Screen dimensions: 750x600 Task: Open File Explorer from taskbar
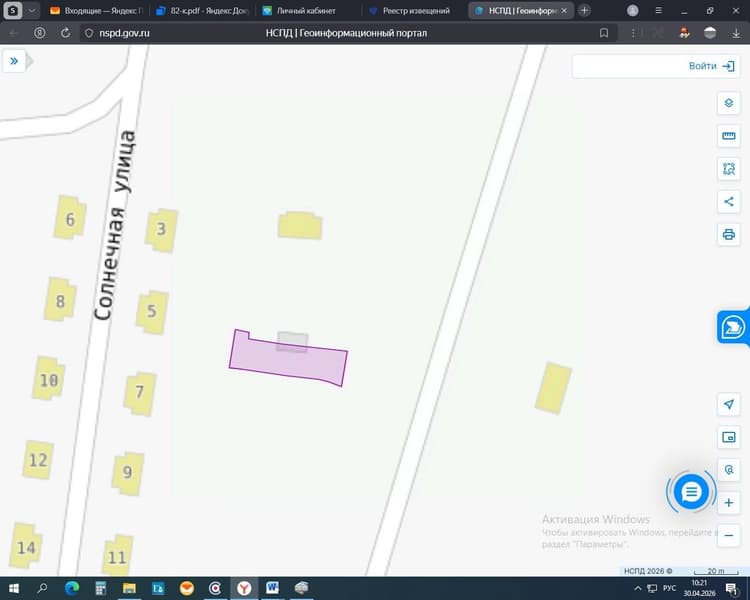(x=129, y=588)
